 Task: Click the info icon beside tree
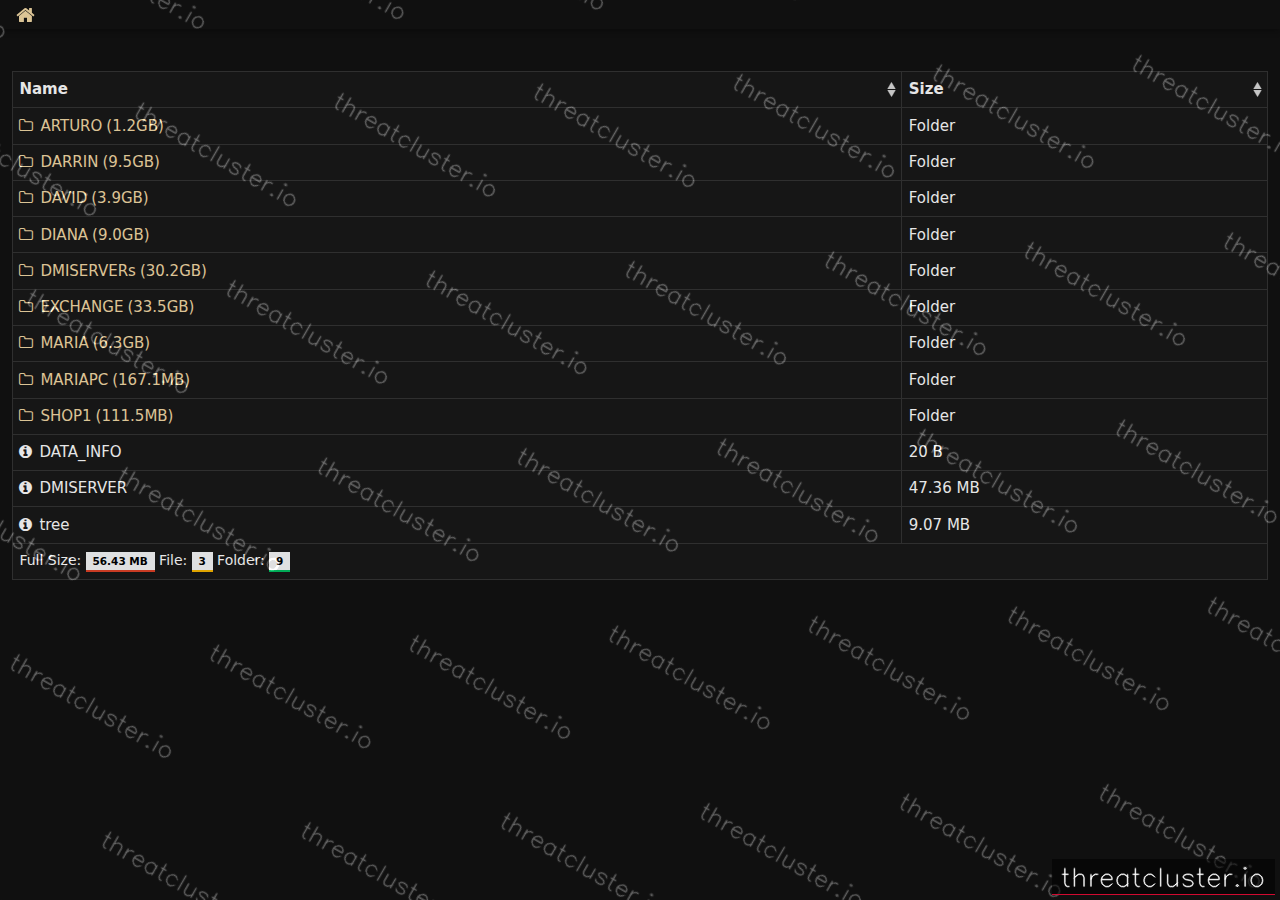click(x=26, y=524)
